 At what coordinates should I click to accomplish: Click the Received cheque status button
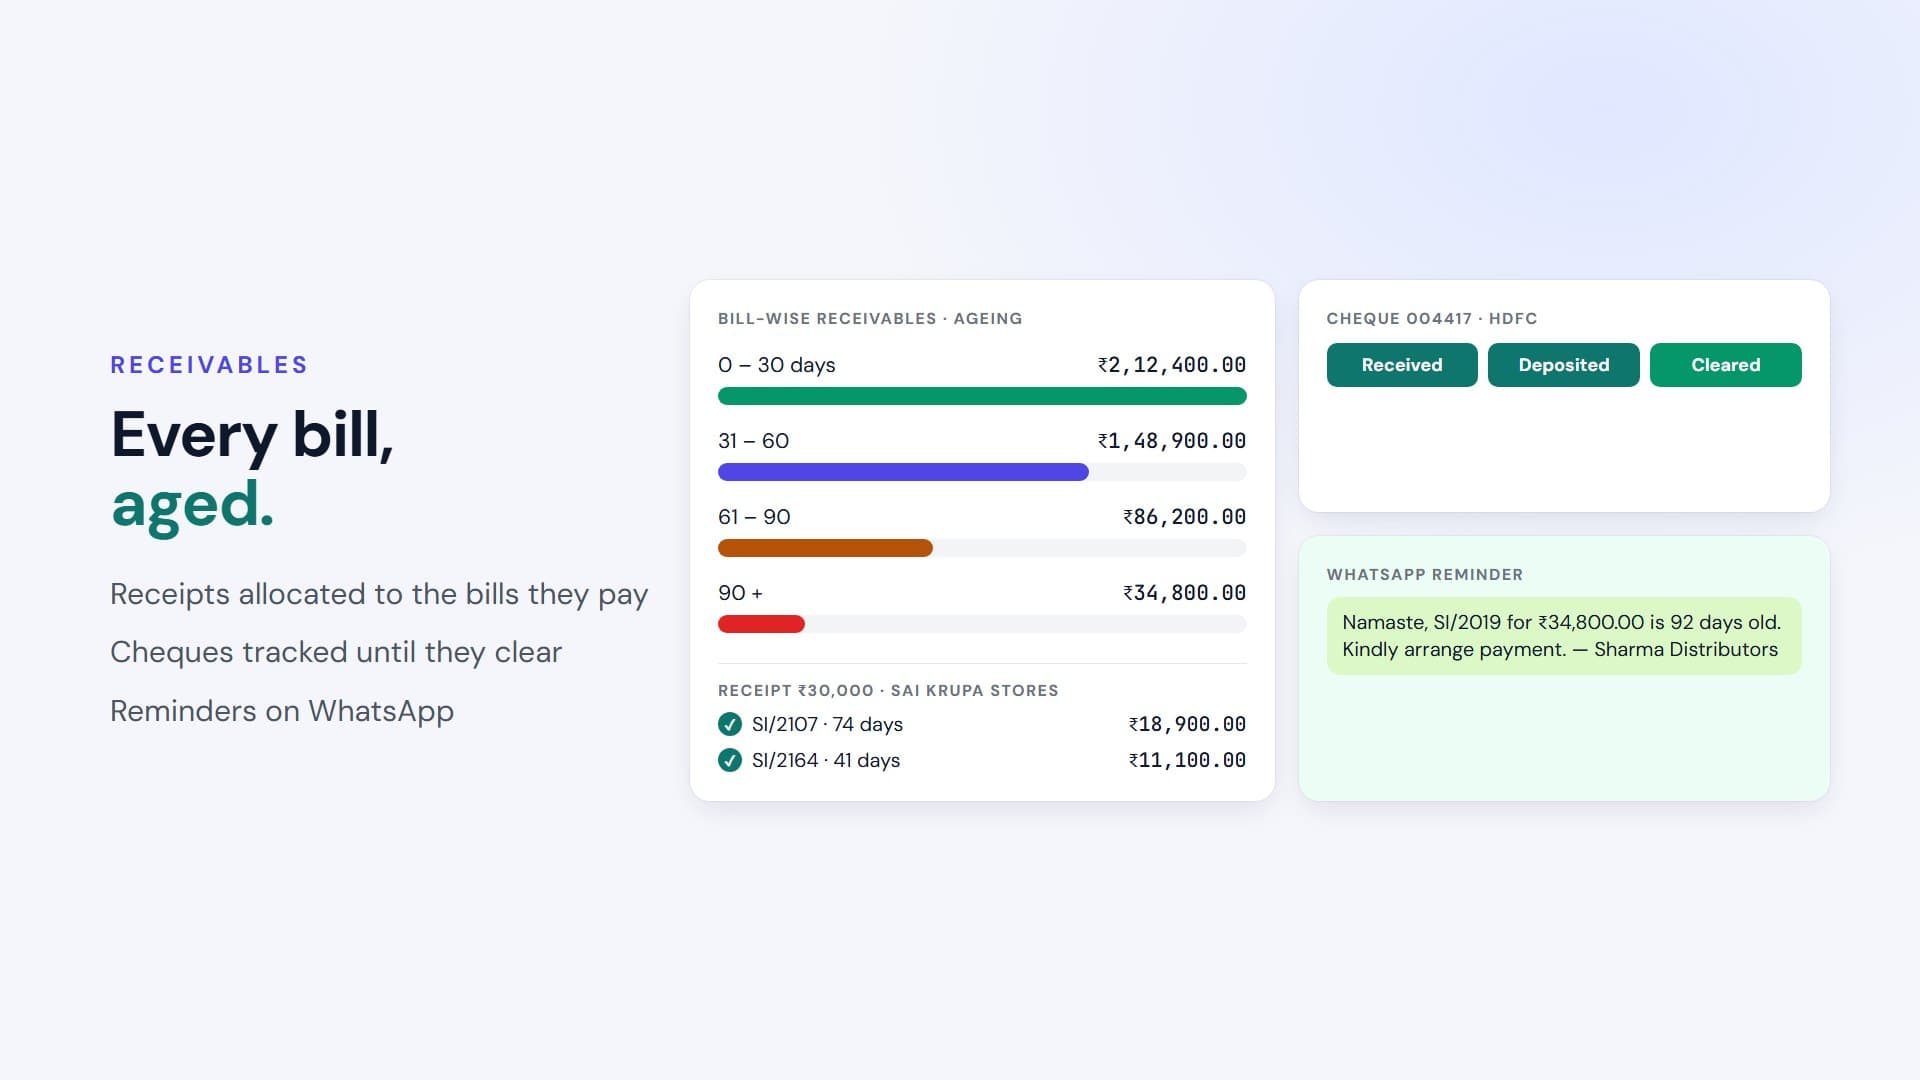[x=1402, y=365]
